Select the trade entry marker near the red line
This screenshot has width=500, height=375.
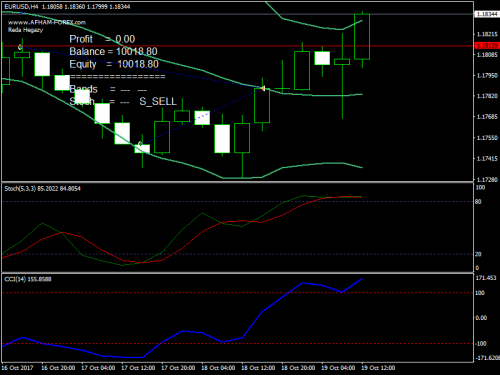click(20, 47)
